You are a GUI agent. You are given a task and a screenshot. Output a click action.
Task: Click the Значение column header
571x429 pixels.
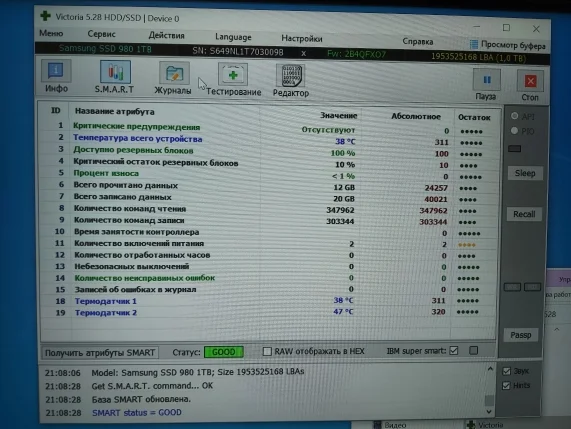[x=338, y=115]
